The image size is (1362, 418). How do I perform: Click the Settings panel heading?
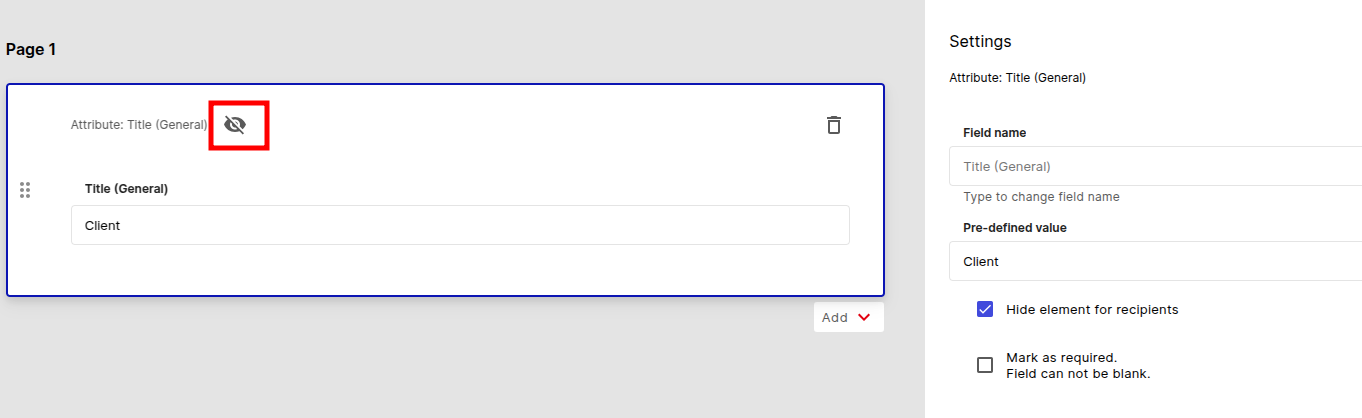(980, 41)
